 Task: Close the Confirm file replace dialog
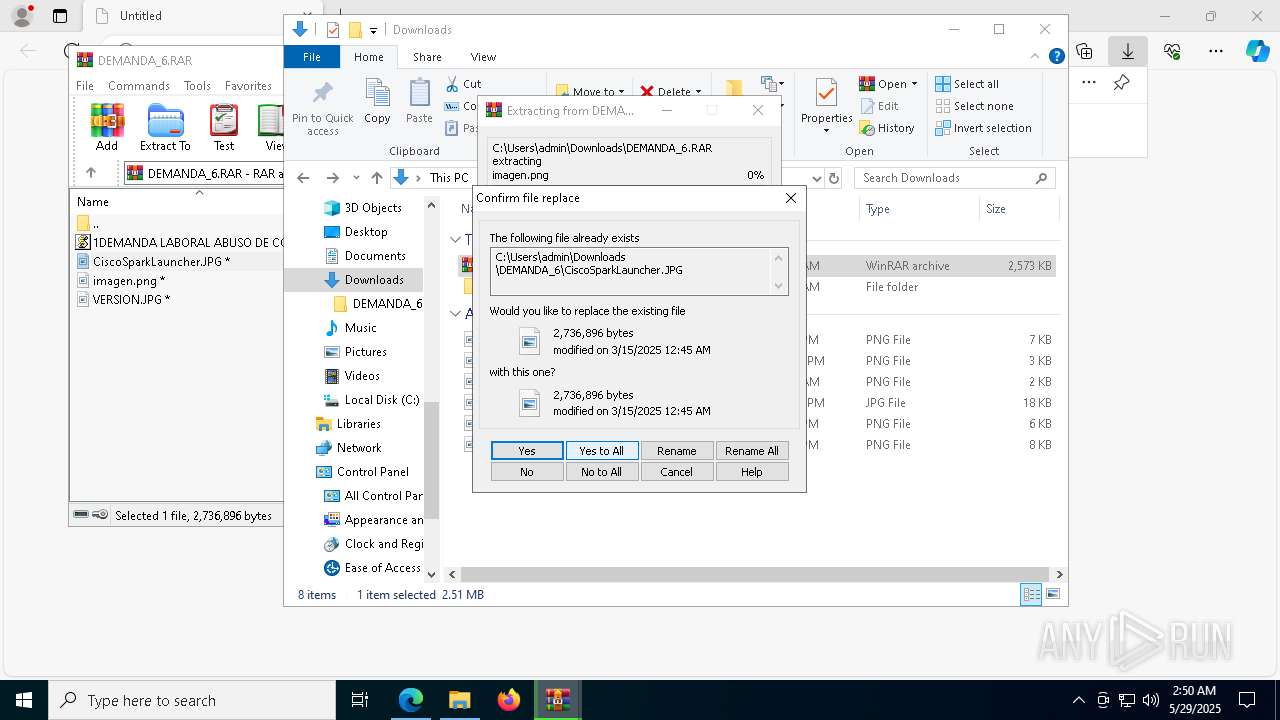[x=791, y=198]
